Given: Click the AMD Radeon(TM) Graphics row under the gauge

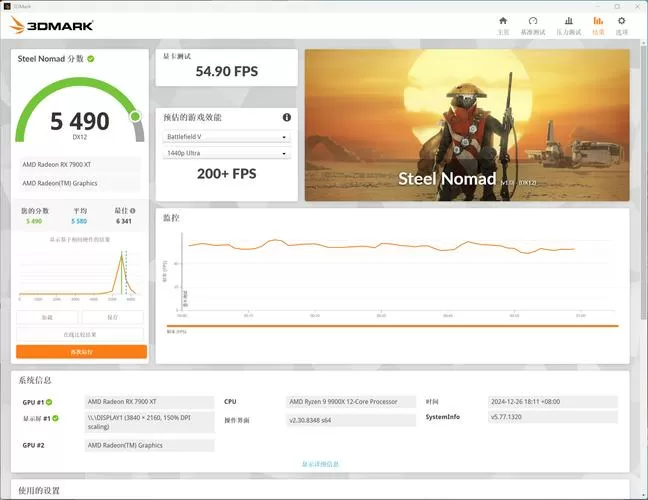Looking at the screenshot, I should [x=80, y=183].
